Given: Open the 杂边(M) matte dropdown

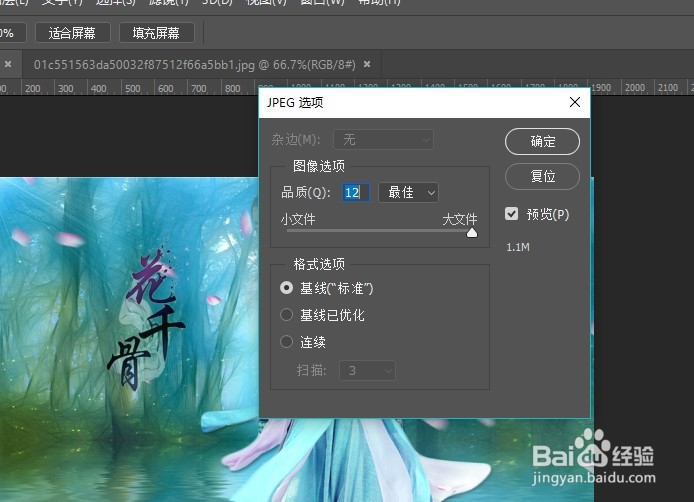Looking at the screenshot, I should [383, 140].
